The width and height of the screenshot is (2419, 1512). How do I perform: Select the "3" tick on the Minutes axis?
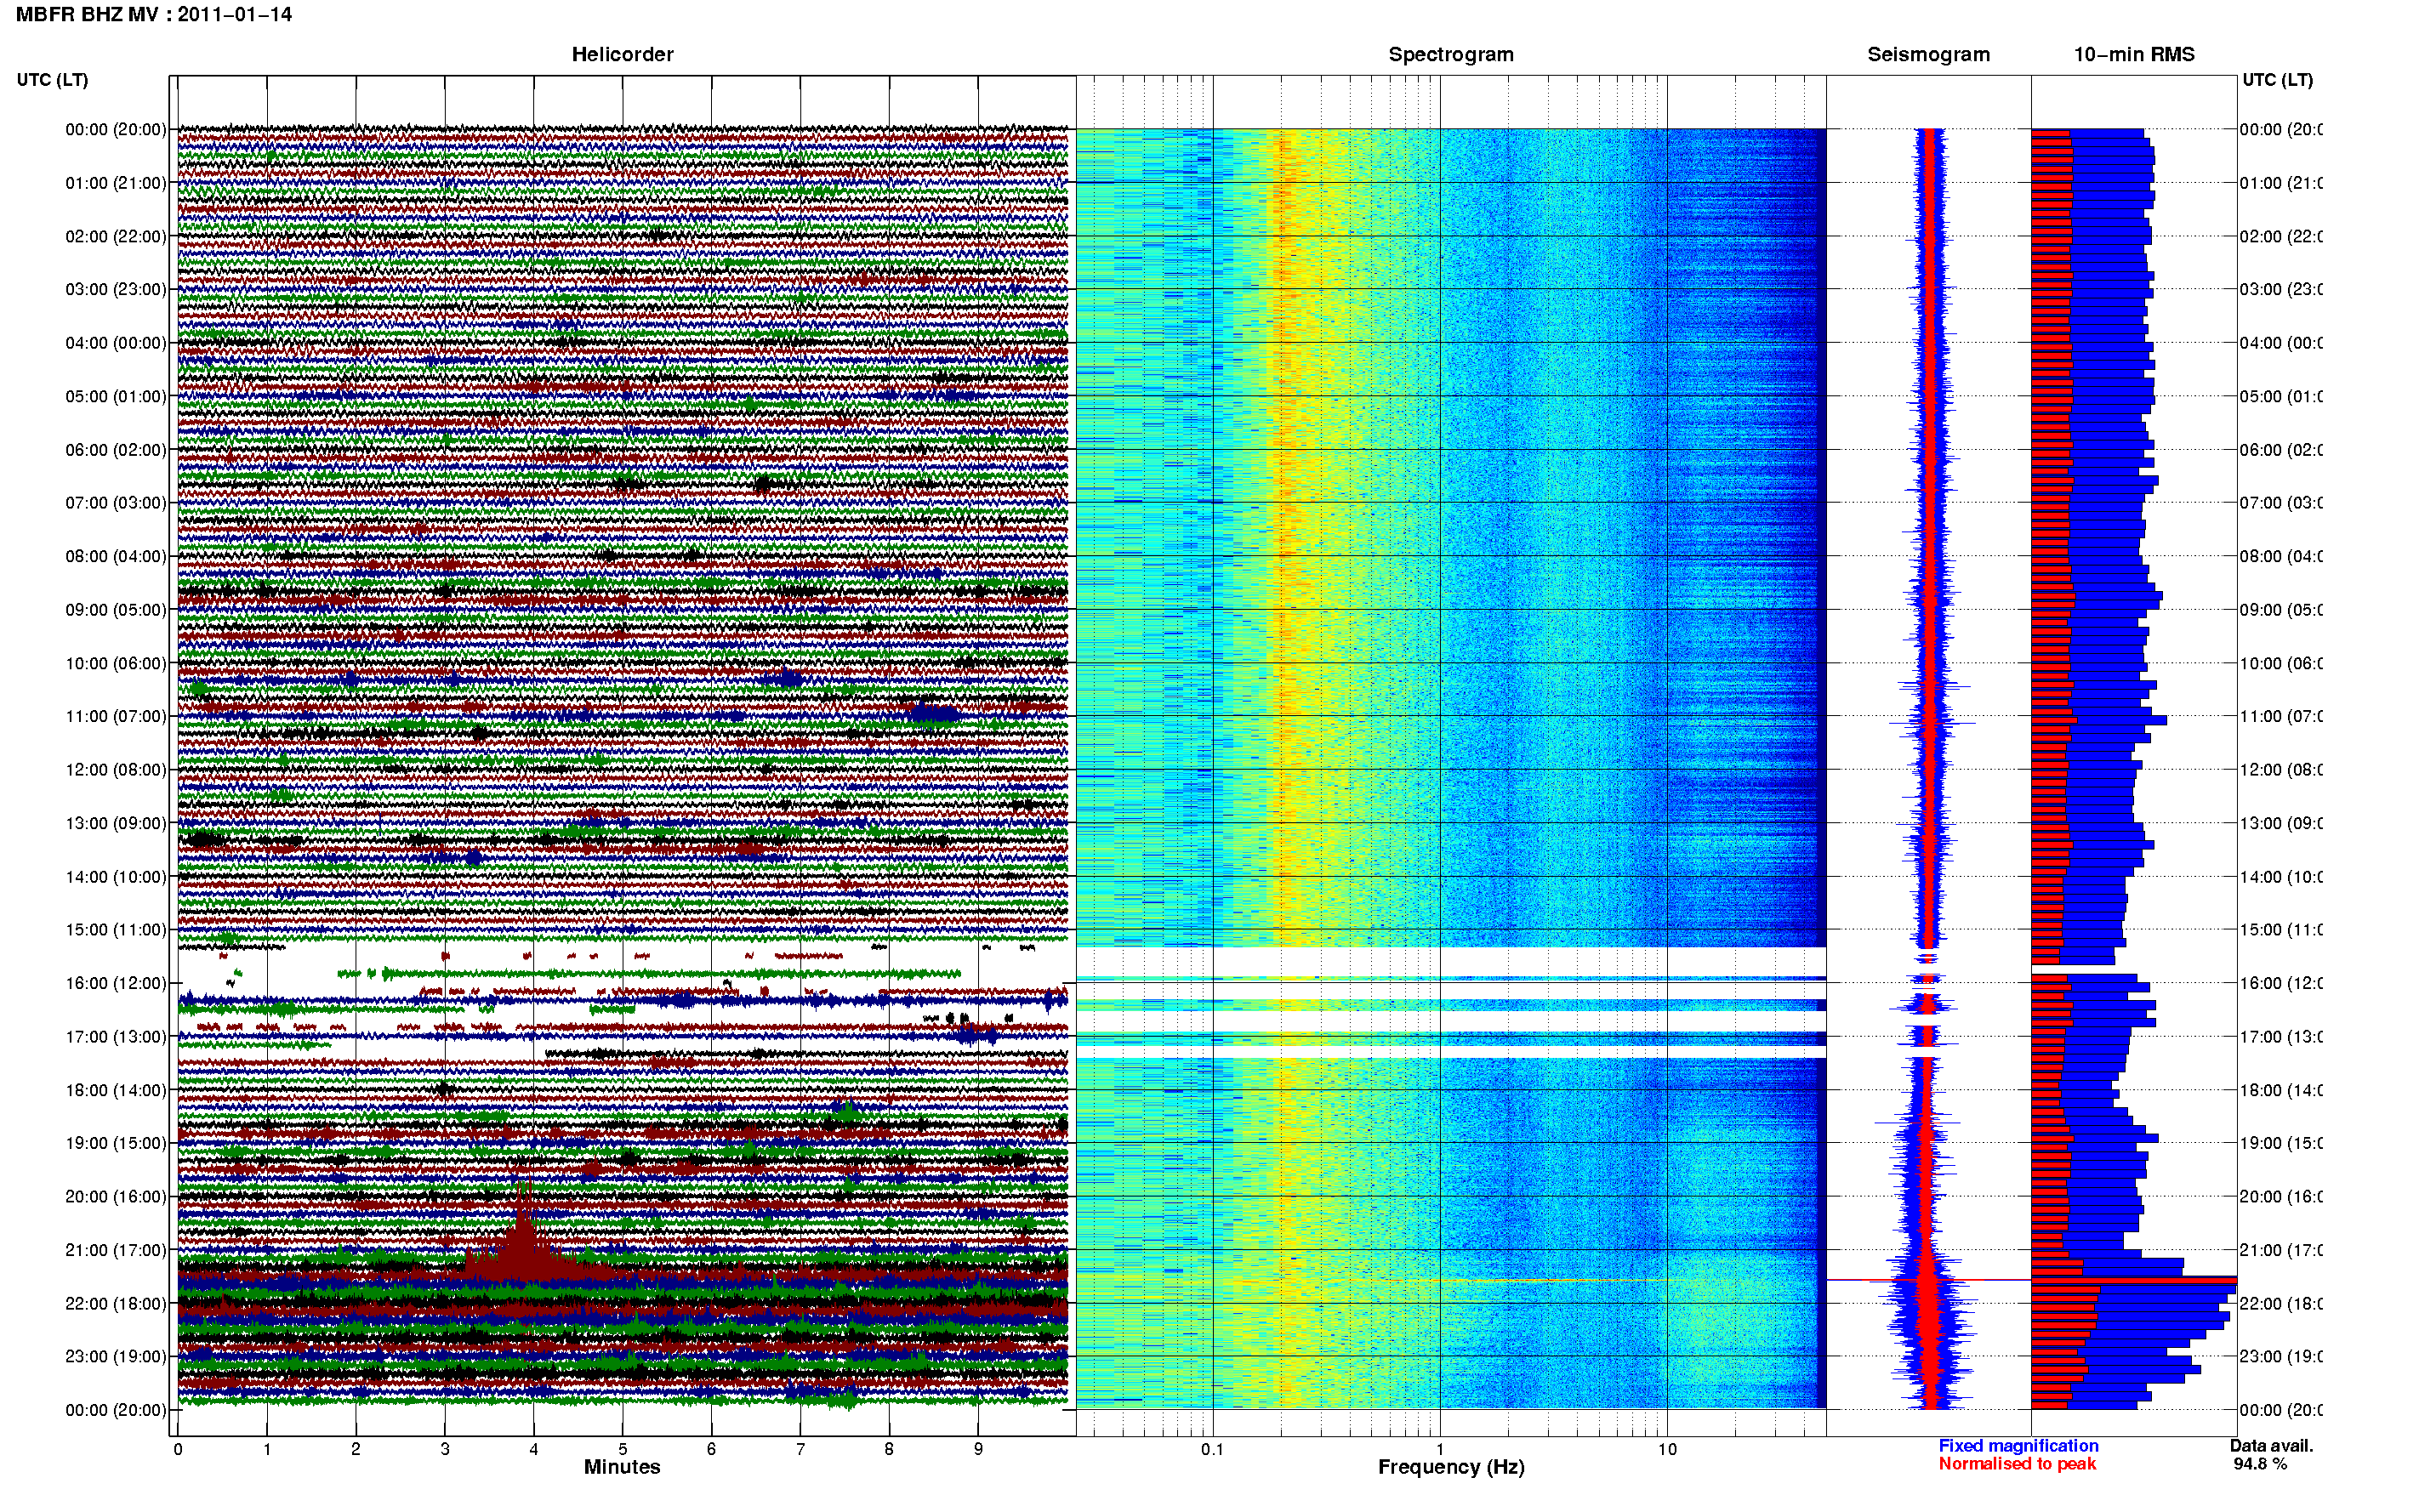pos(445,1449)
